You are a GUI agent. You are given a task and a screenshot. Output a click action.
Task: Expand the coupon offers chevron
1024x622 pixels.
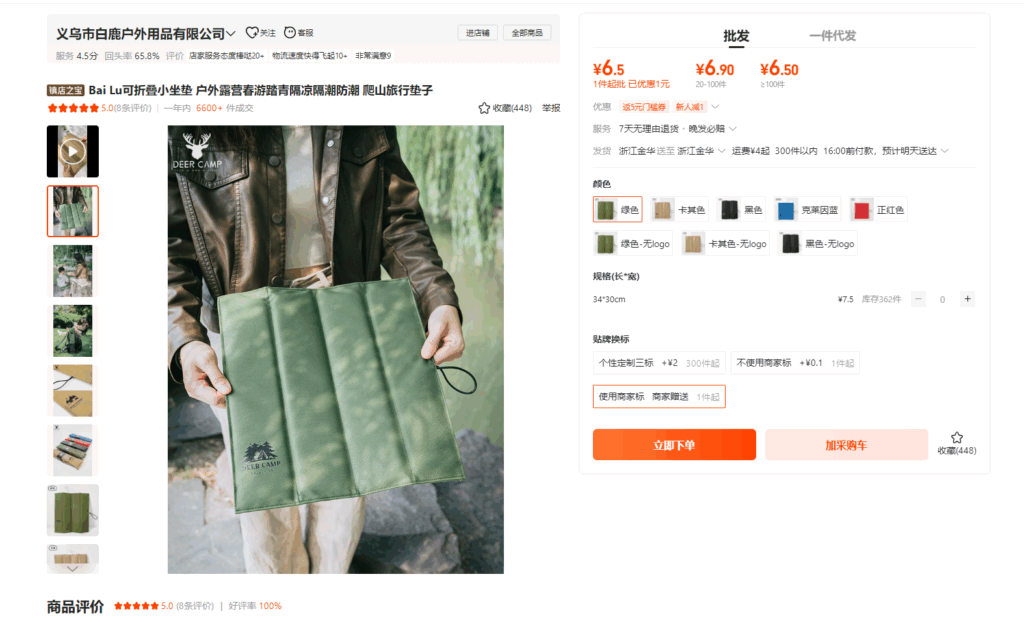[715, 106]
